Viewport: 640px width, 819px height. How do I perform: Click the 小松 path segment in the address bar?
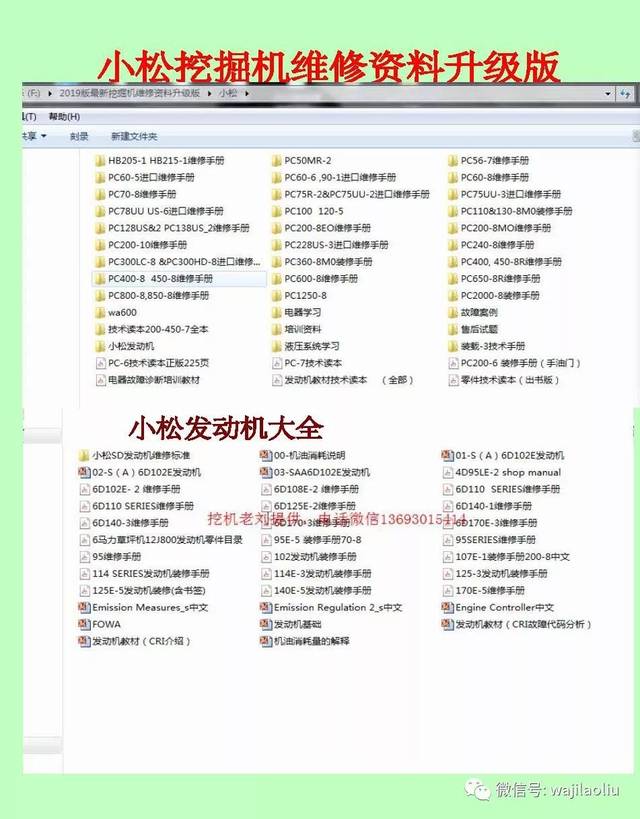[228, 93]
